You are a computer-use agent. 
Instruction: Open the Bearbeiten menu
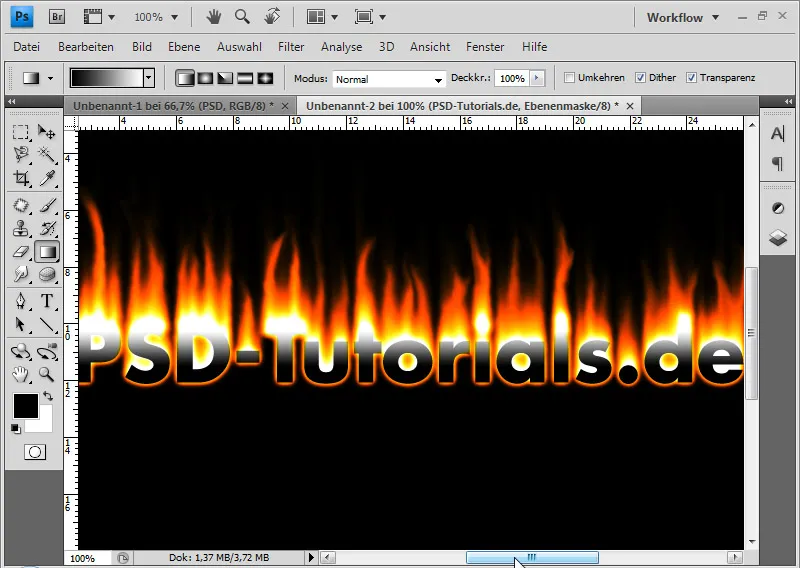[86, 46]
